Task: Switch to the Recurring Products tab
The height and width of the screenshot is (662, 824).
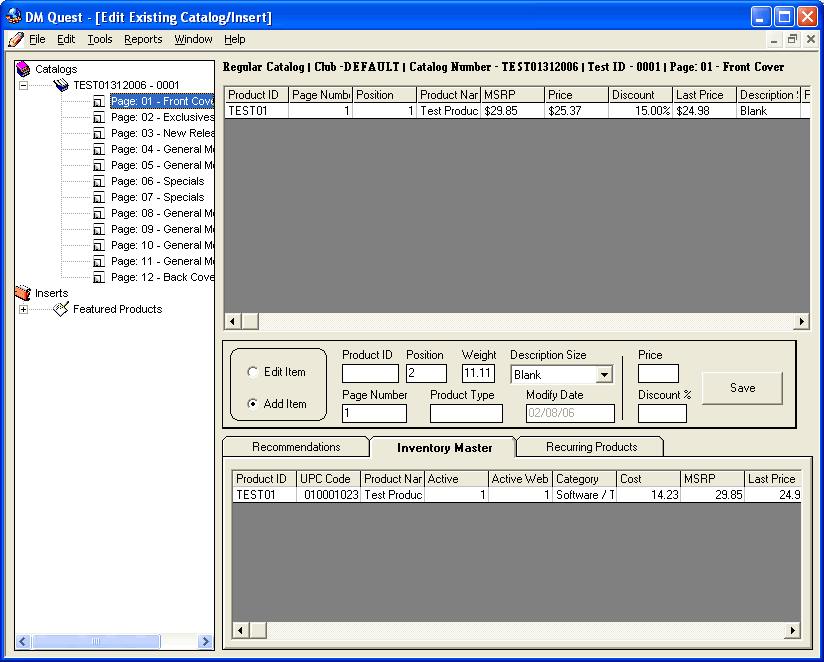Action: 591,447
